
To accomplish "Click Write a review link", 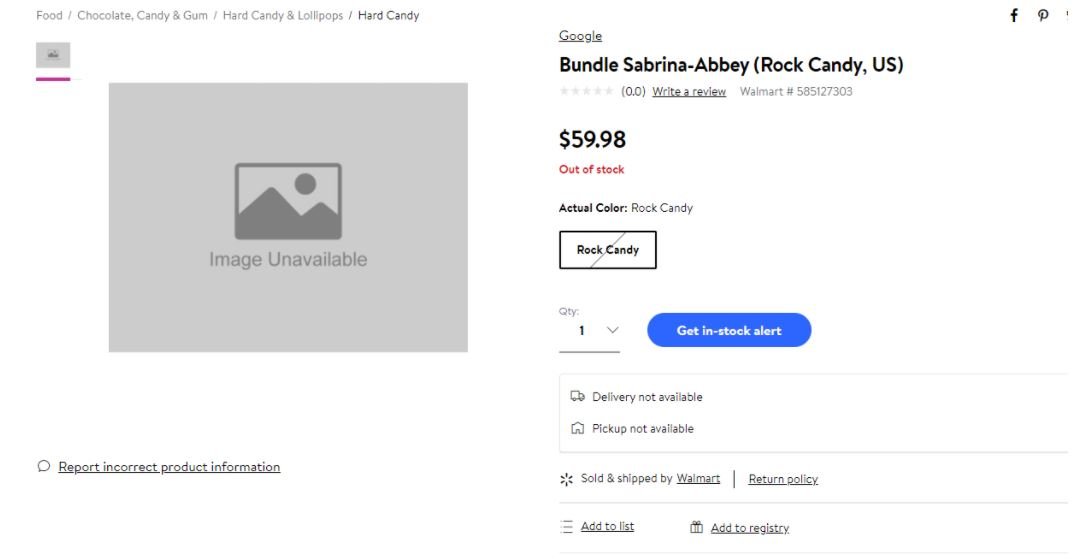I will 689,92.
